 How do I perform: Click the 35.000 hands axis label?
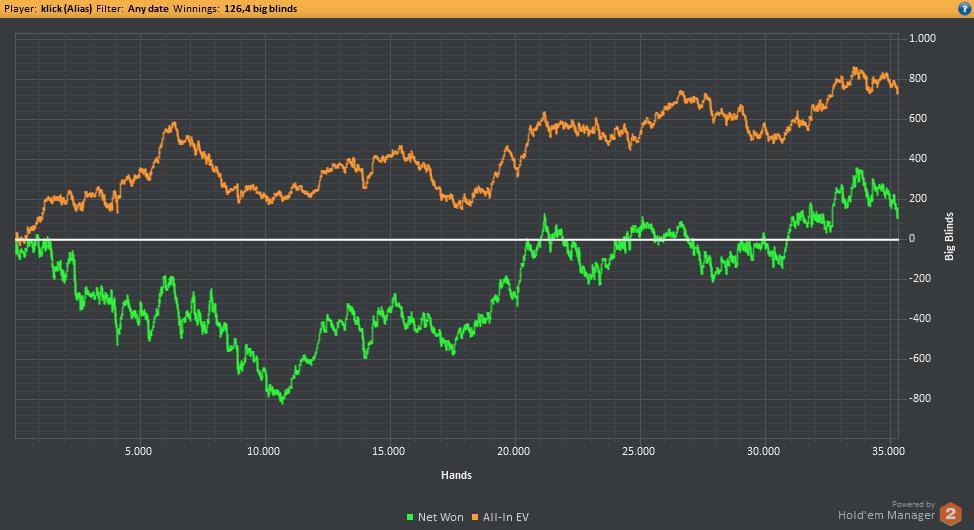(888, 451)
